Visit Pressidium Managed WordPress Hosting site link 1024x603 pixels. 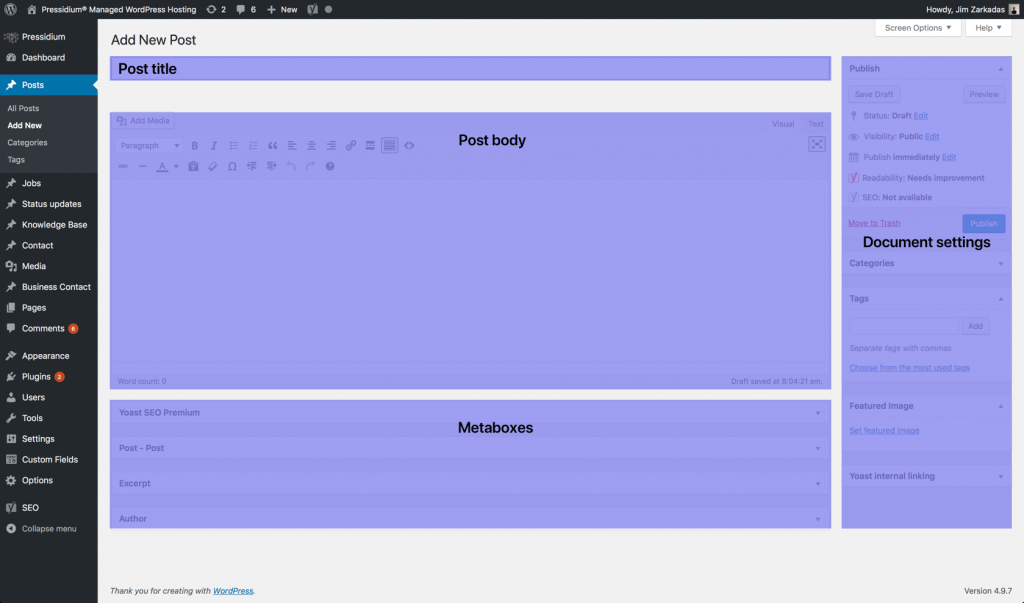[111, 9]
